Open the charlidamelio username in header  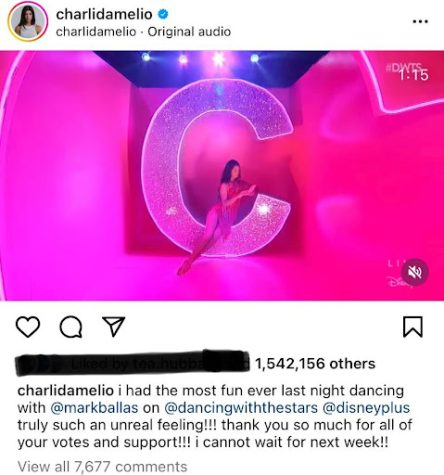104,14
